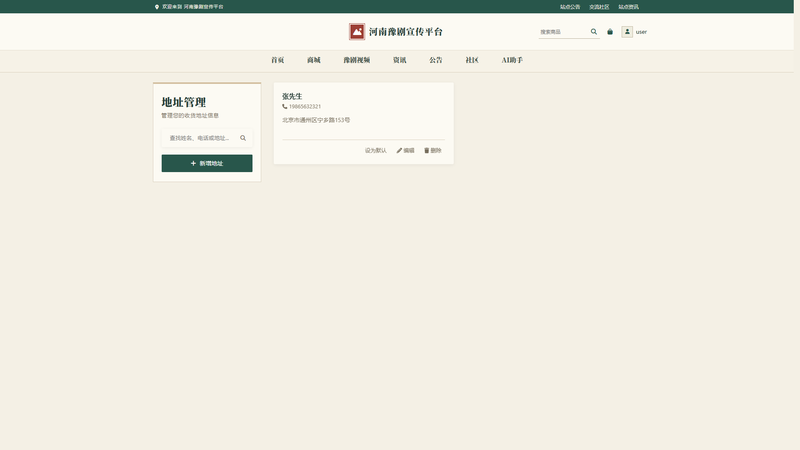800x450 pixels.
Task: Open the 首页 nav item
Action: pyautogui.click(x=278, y=60)
